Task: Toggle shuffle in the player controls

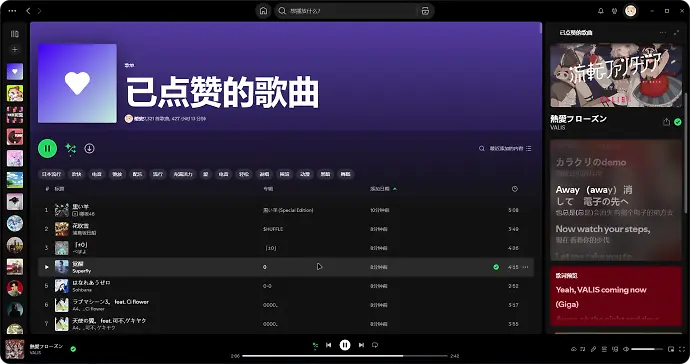Action: (315, 346)
